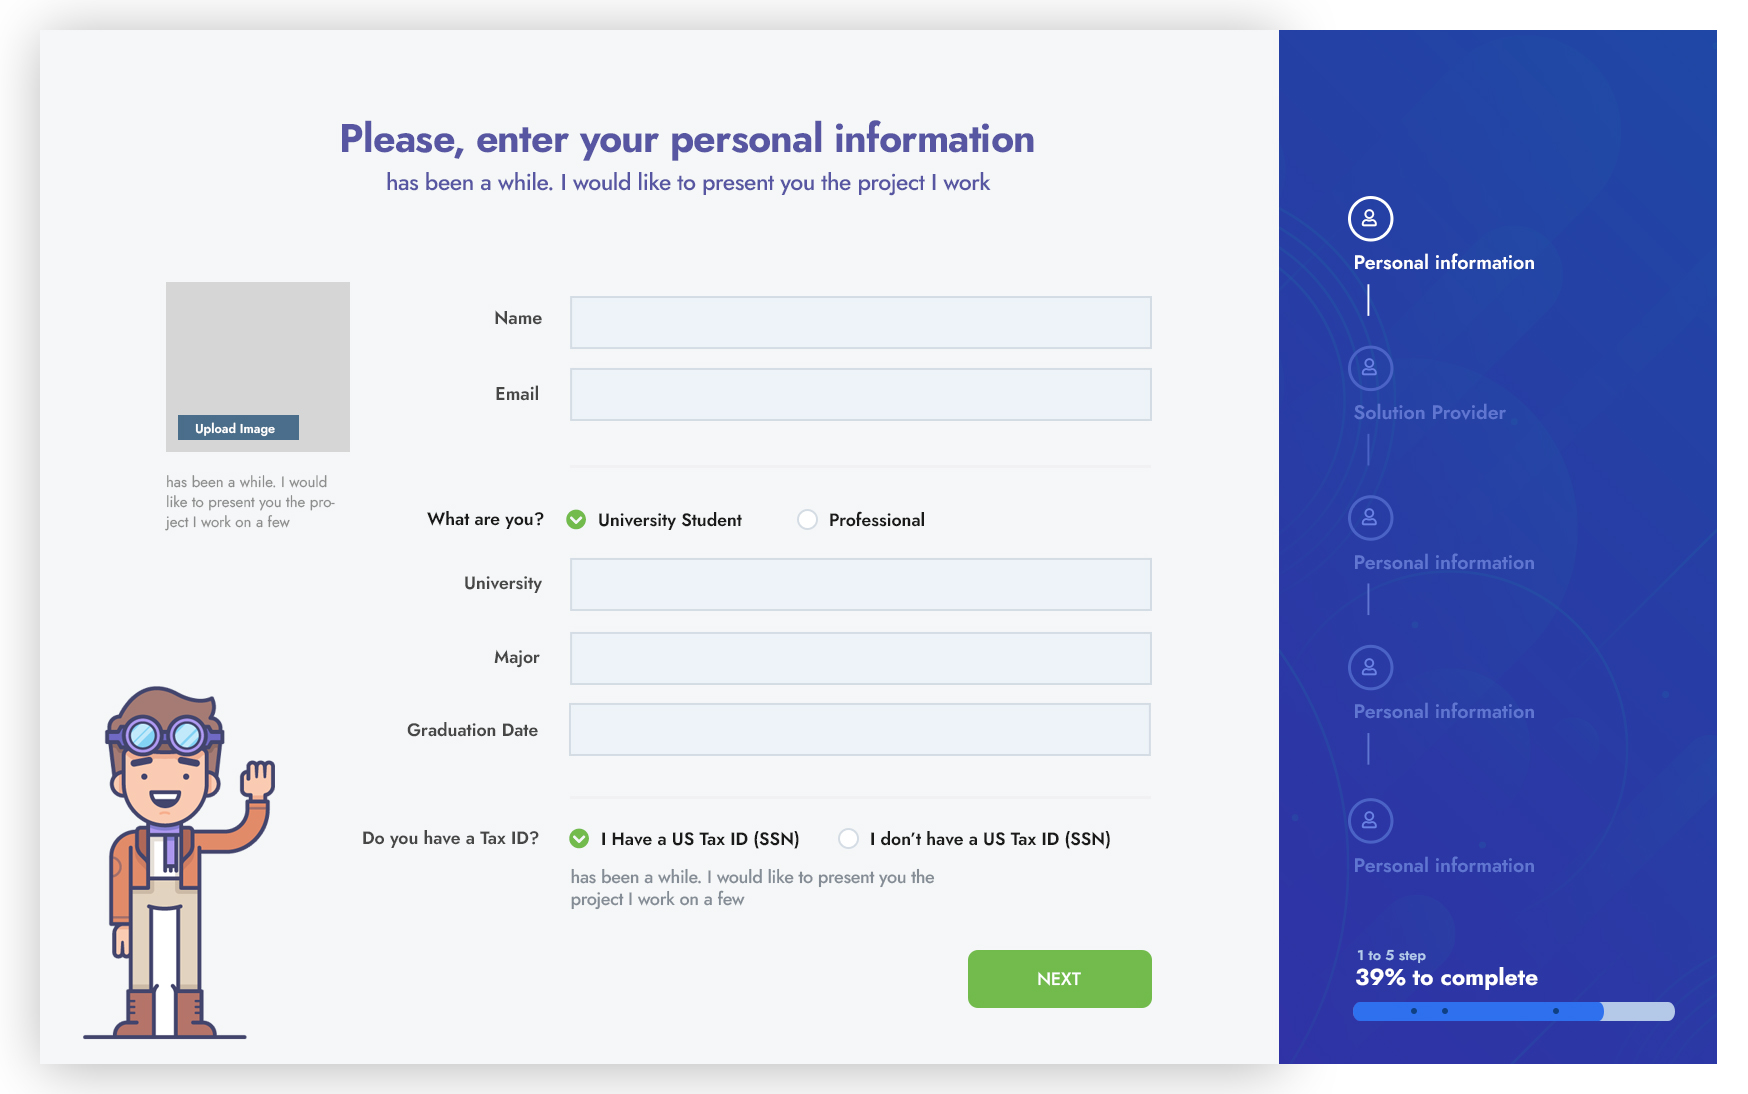
Task: Click the fourth step user icon
Action: click(x=1370, y=668)
